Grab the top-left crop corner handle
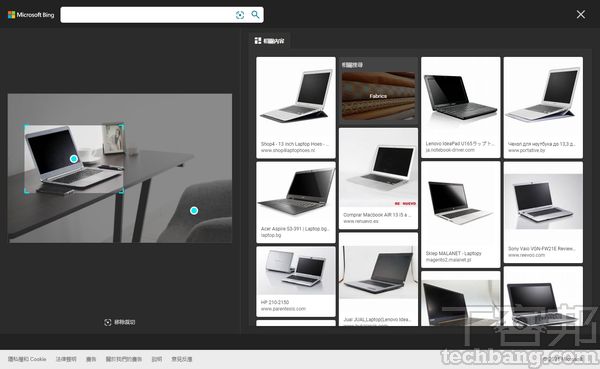600x369 pixels. (26, 127)
